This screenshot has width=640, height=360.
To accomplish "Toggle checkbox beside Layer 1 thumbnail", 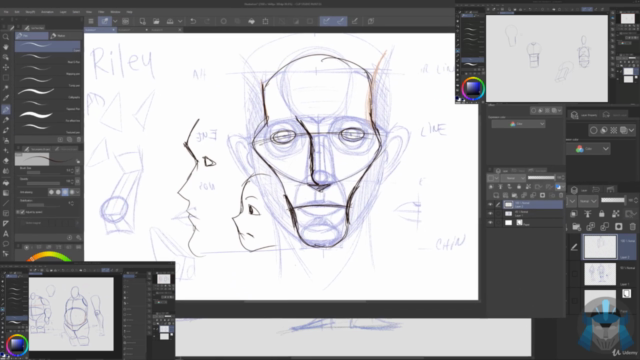I will pyautogui.click(x=574, y=274).
